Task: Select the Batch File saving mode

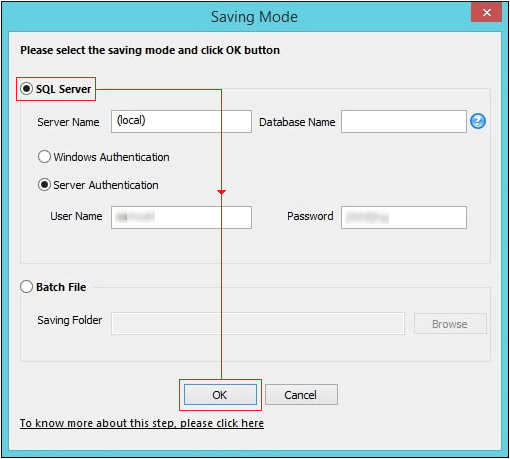Action: [x=26, y=287]
